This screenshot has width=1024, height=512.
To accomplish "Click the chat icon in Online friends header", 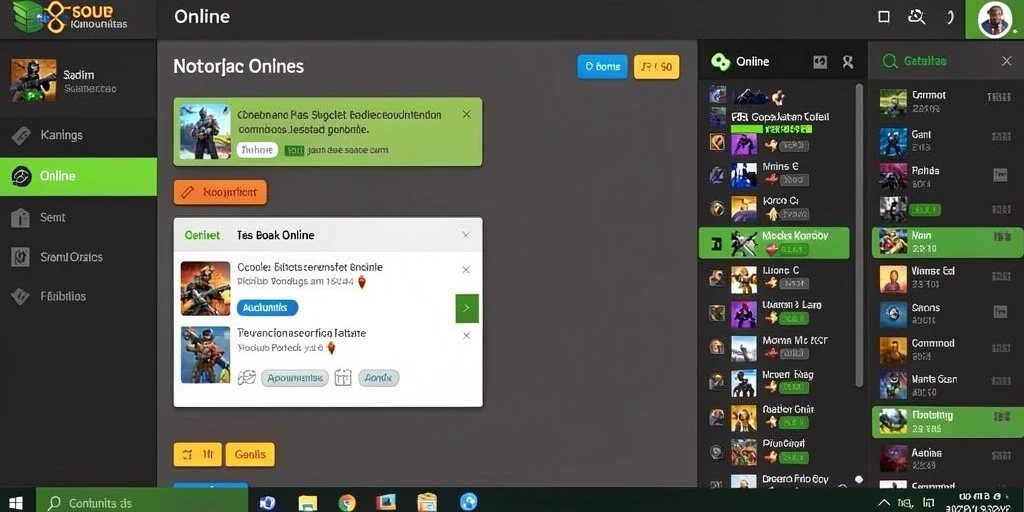I will 820,62.
